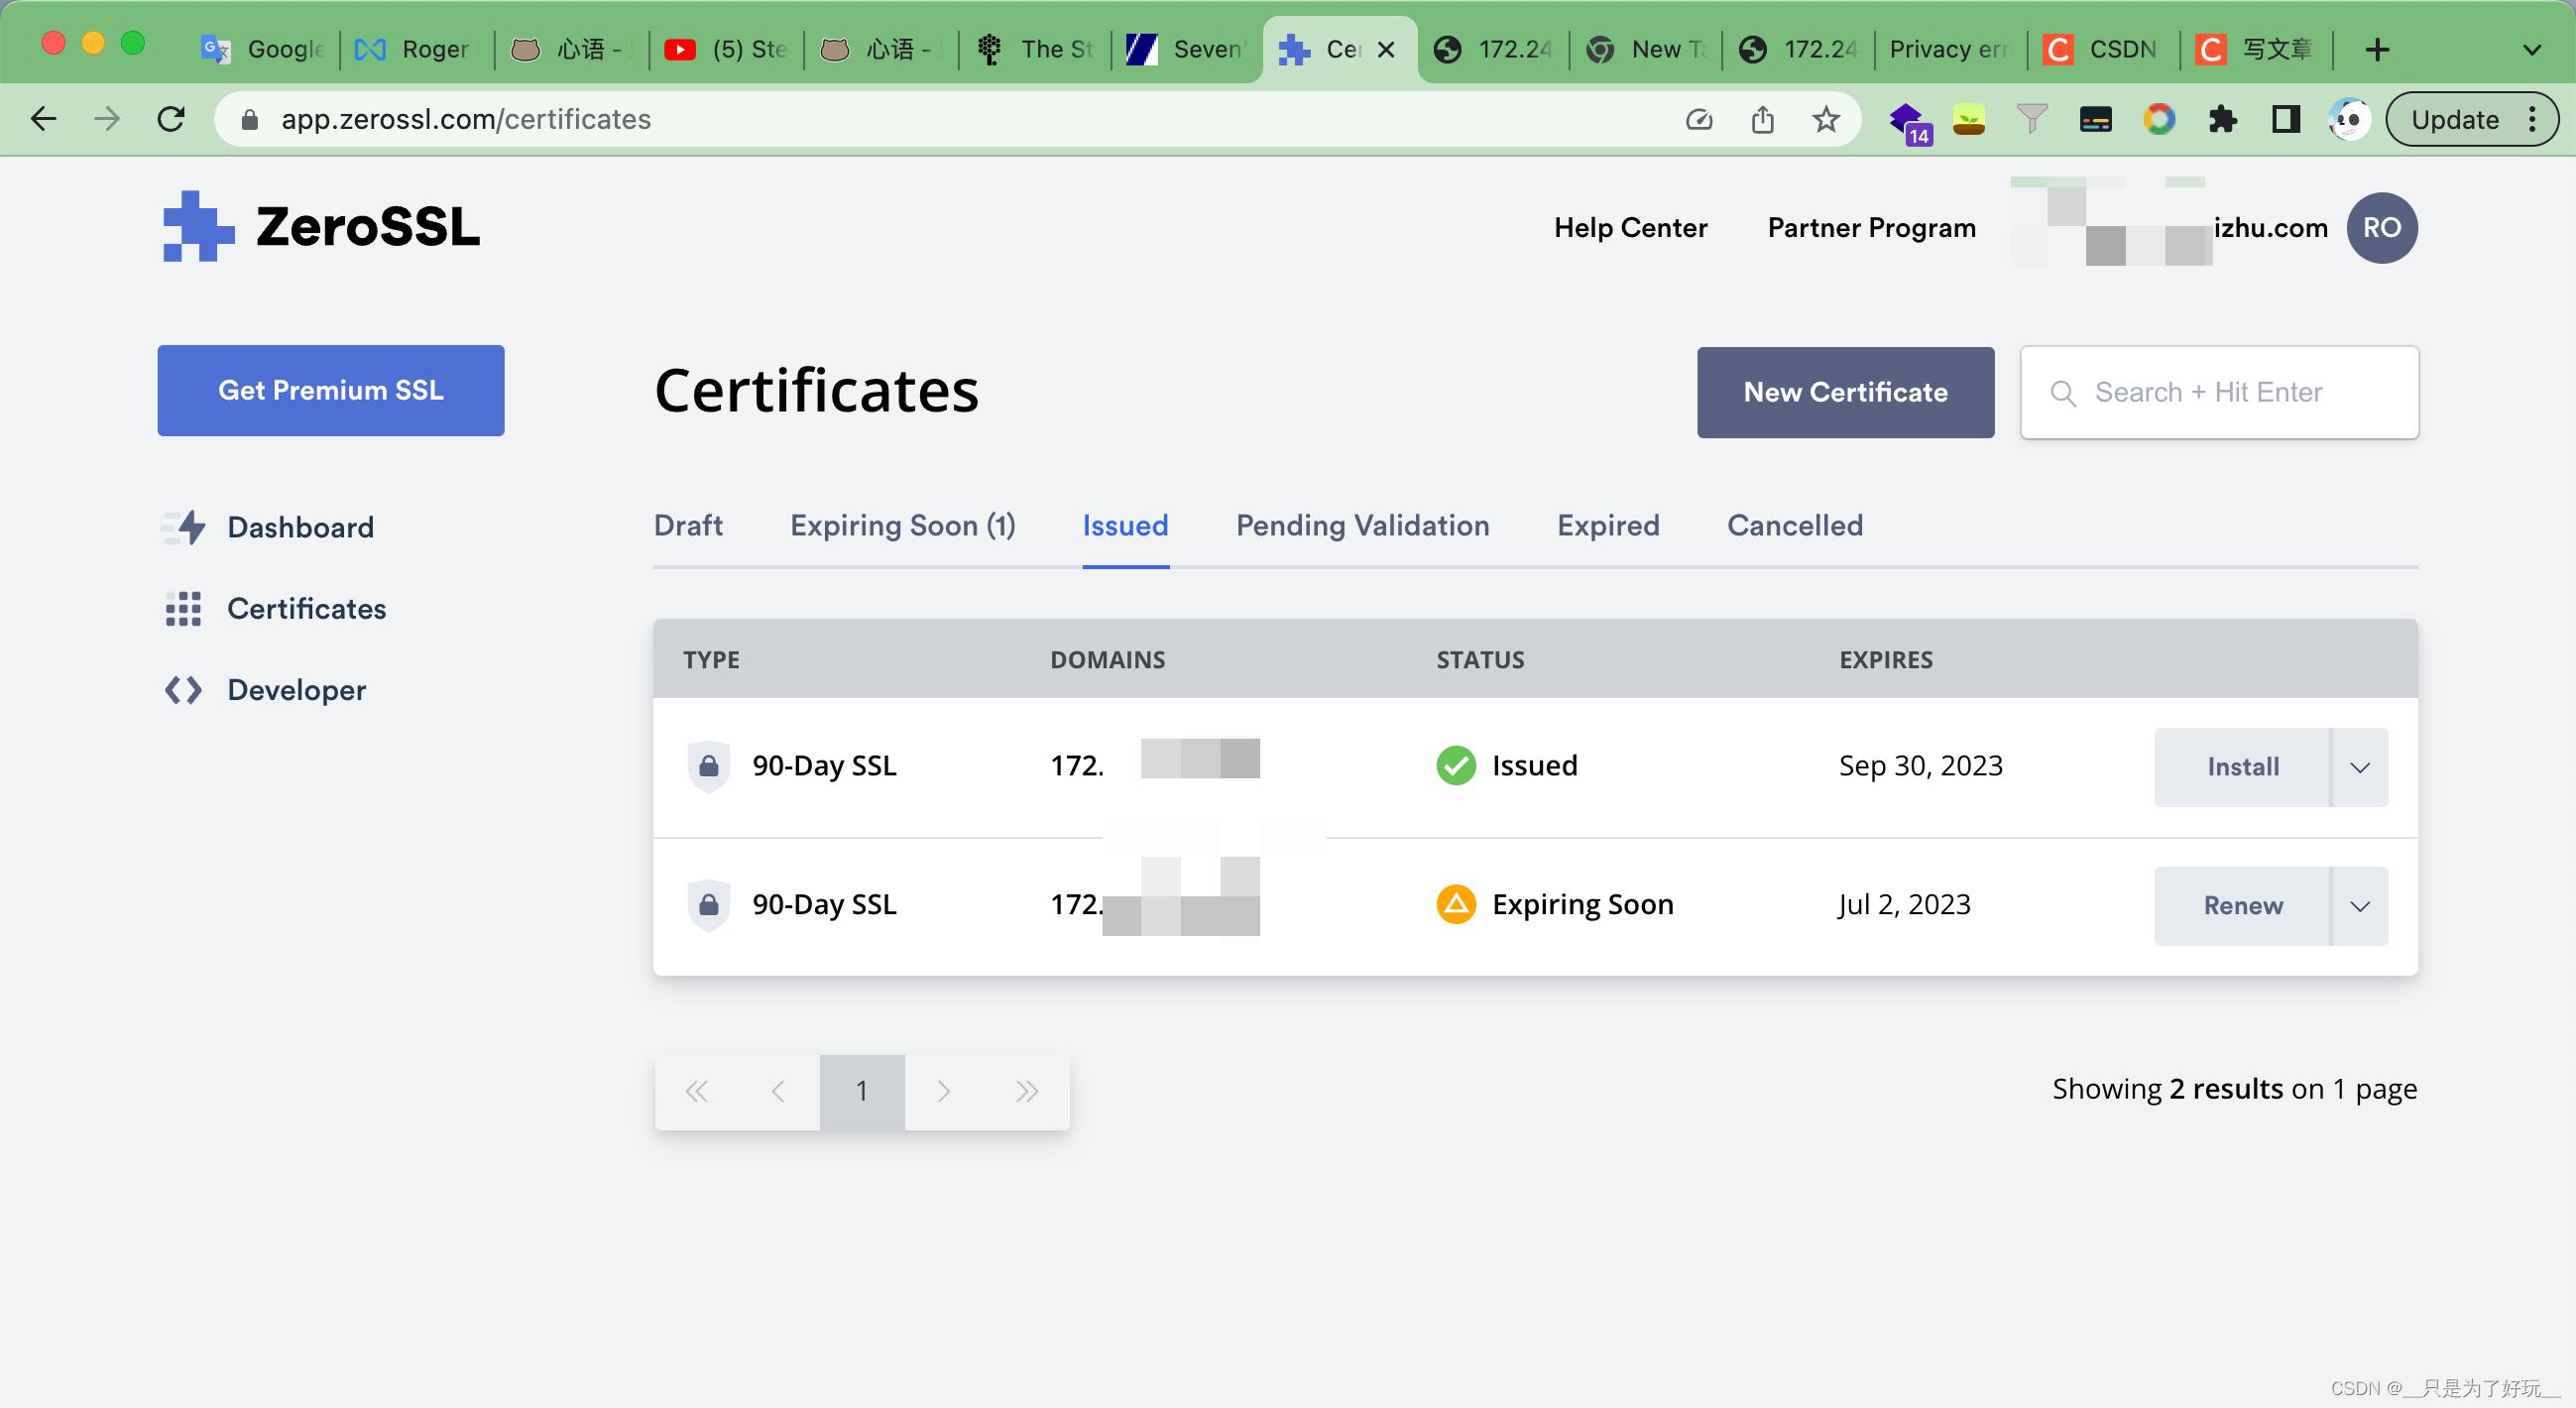Click the browser forward arrow

coord(107,119)
